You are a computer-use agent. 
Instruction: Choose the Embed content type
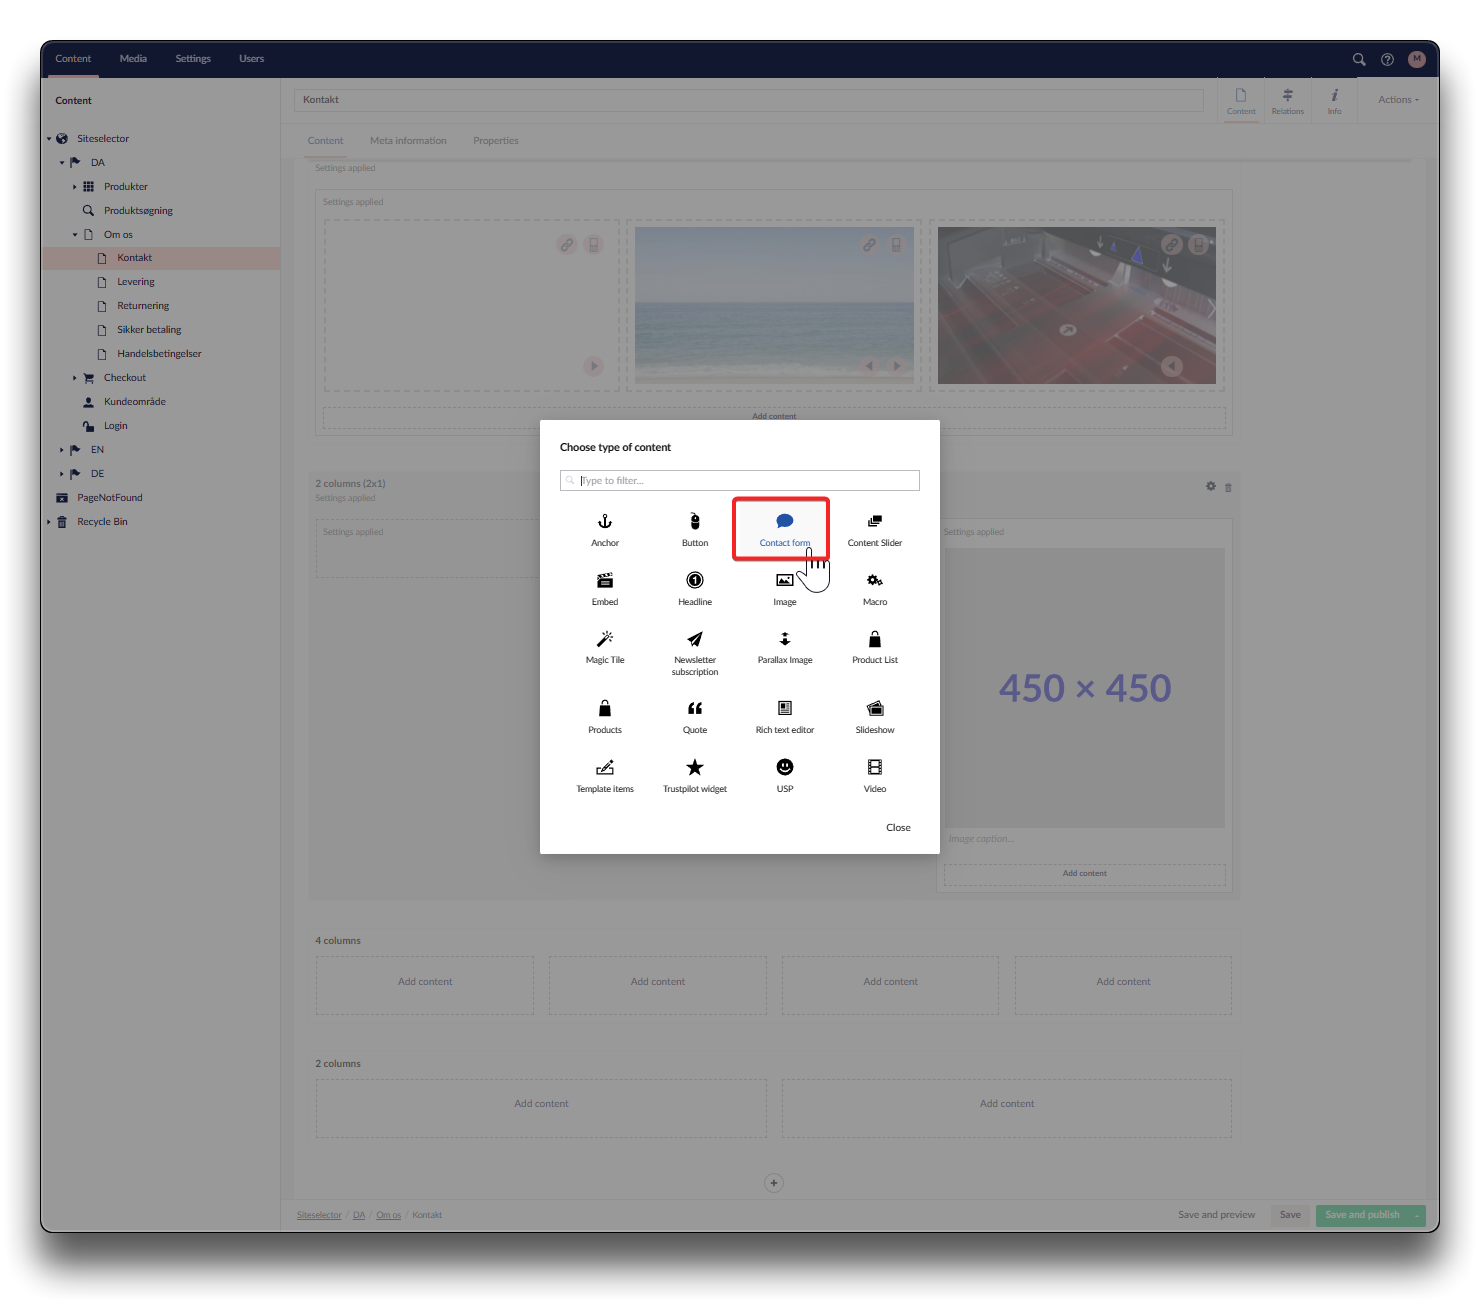pos(605,589)
